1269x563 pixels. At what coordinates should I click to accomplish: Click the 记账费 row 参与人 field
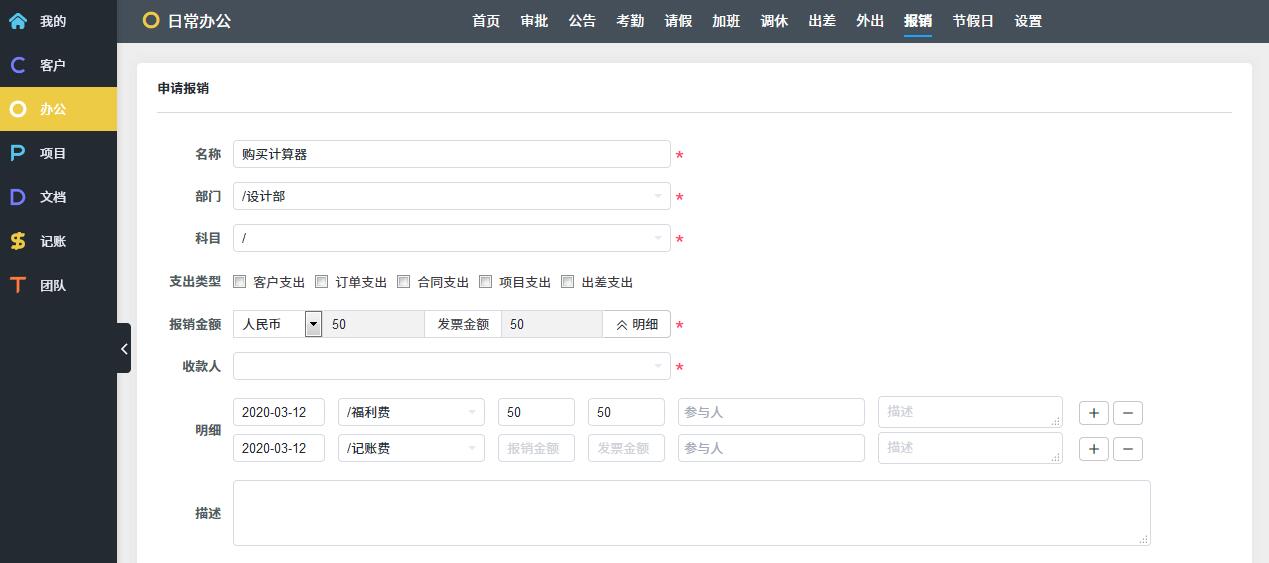click(771, 448)
